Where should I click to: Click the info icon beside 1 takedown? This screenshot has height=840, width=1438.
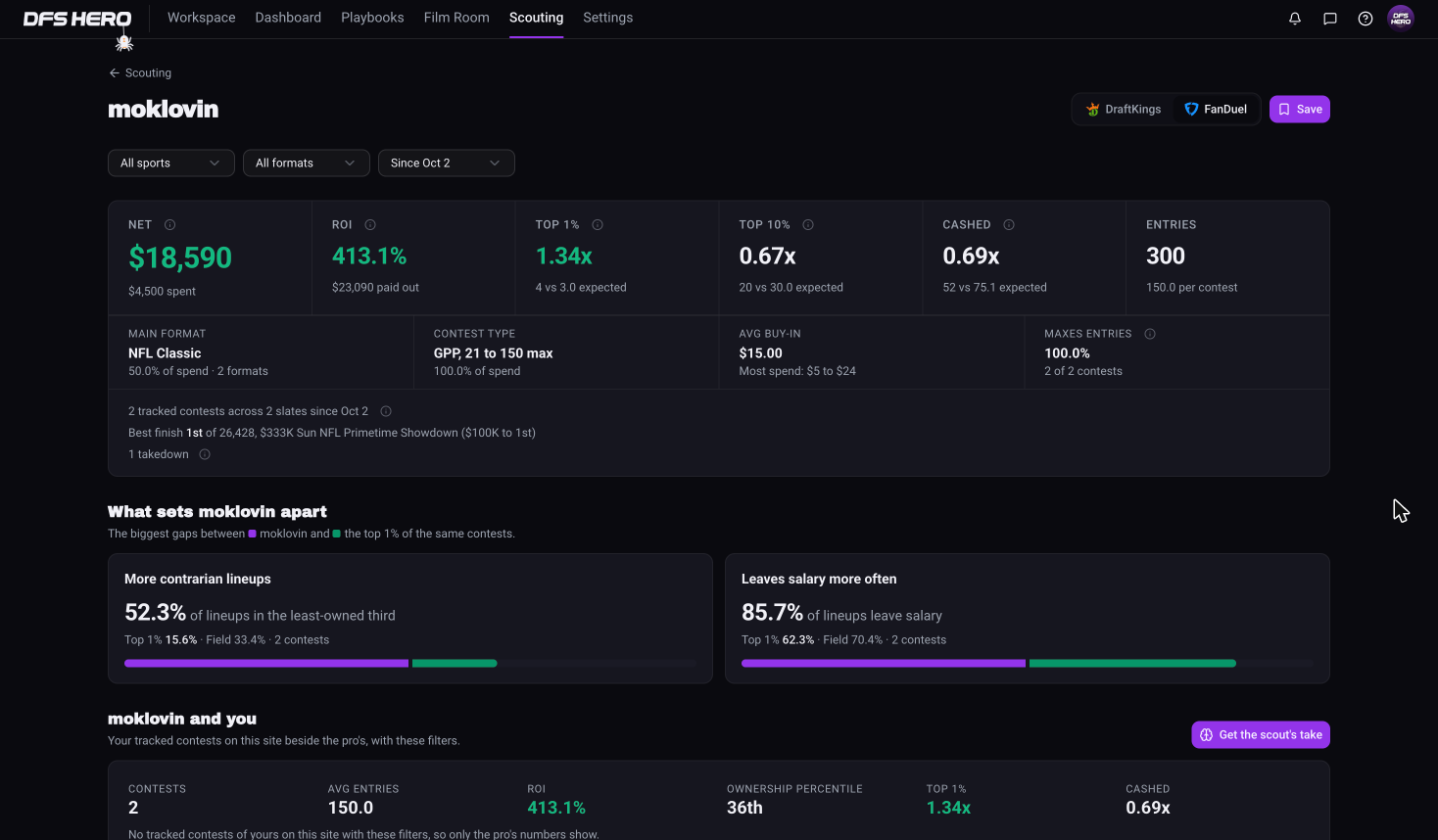205,454
